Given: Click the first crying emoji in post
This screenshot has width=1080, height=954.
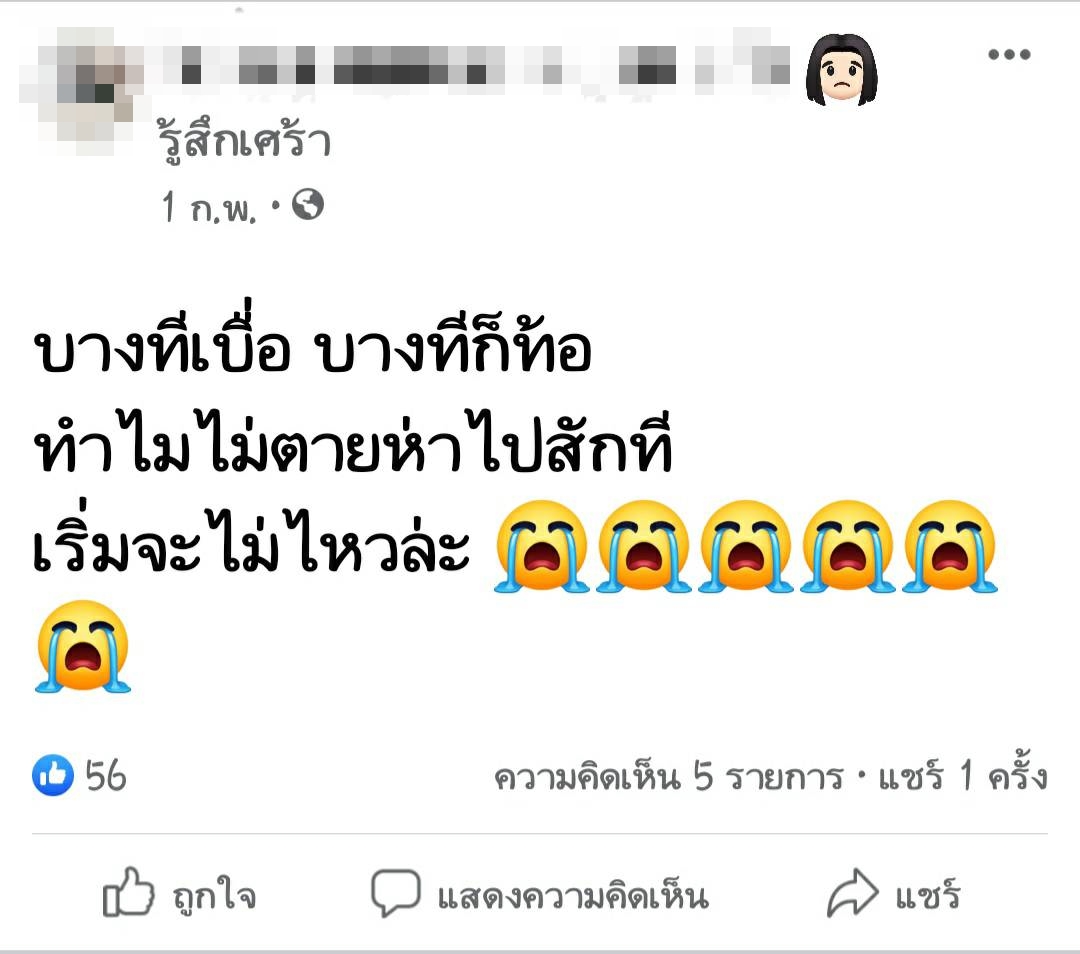Looking at the screenshot, I should [541, 547].
